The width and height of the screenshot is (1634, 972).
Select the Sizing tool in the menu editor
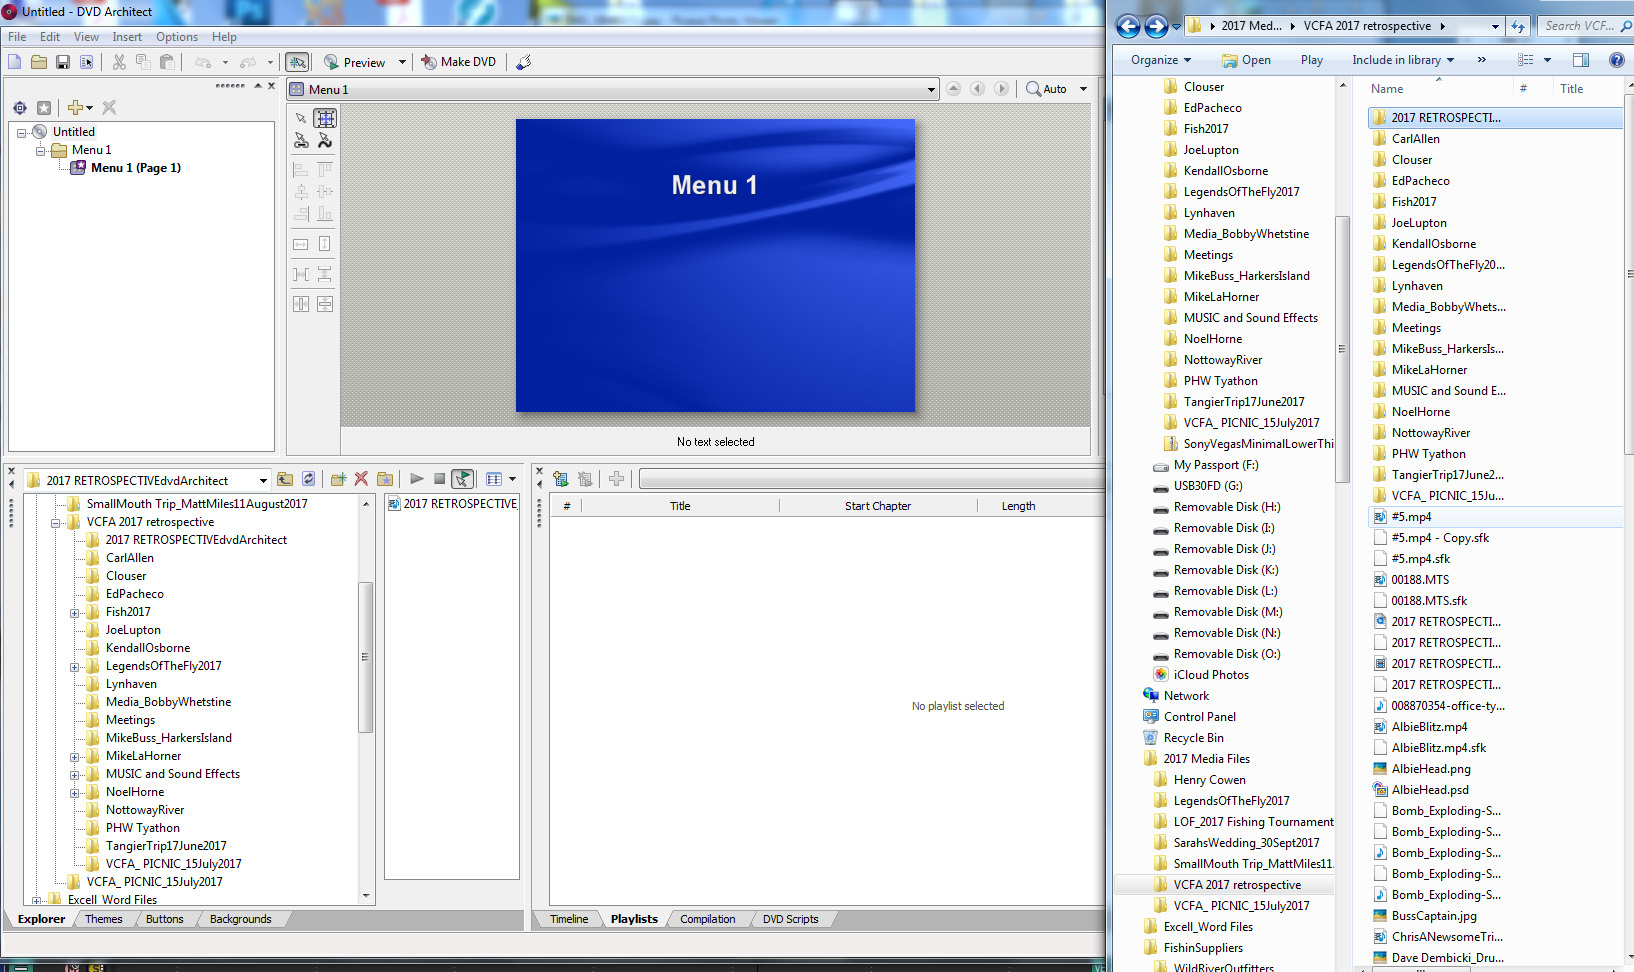pyautogui.click(x=325, y=118)
